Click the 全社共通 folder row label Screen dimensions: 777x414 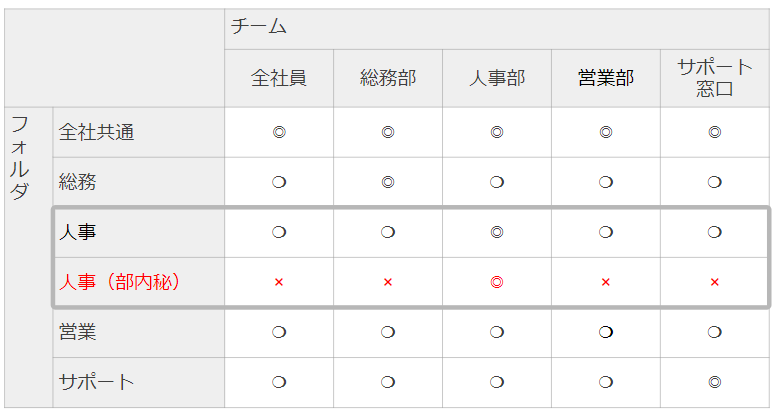[x=97, y=132]
